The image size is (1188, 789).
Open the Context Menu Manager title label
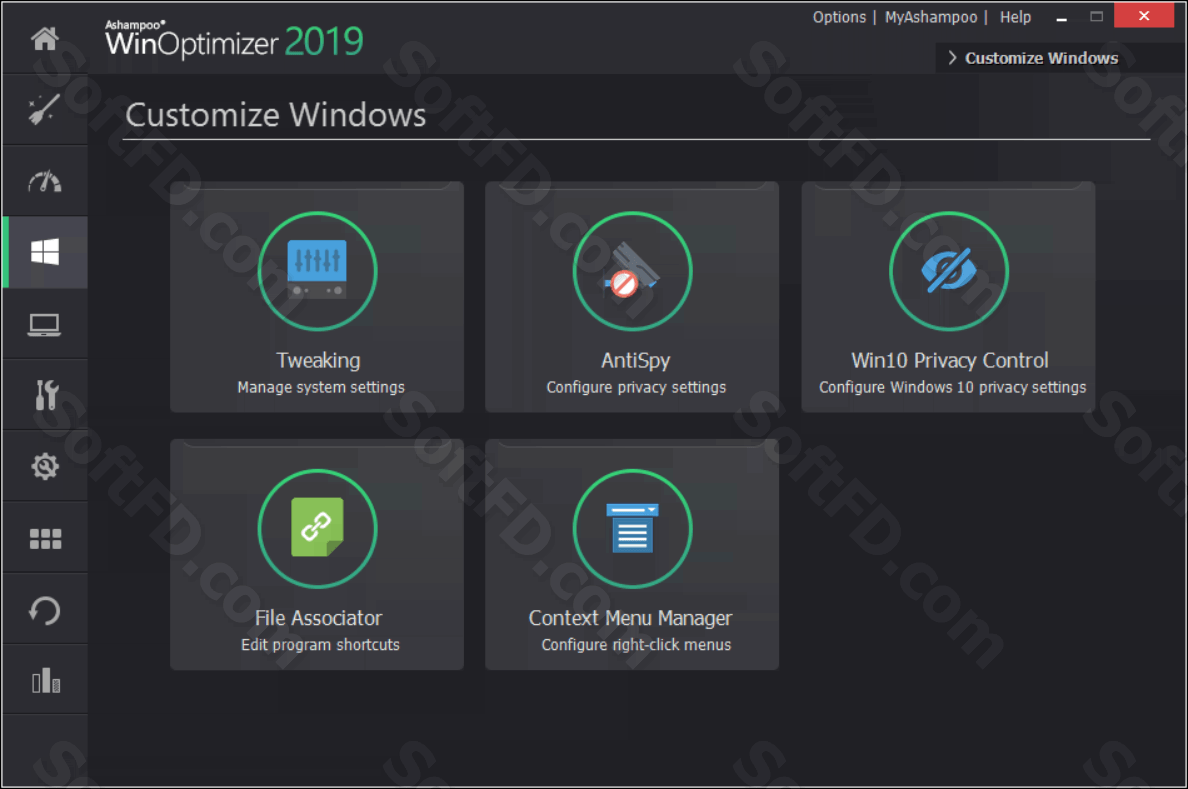pos(630,618)
